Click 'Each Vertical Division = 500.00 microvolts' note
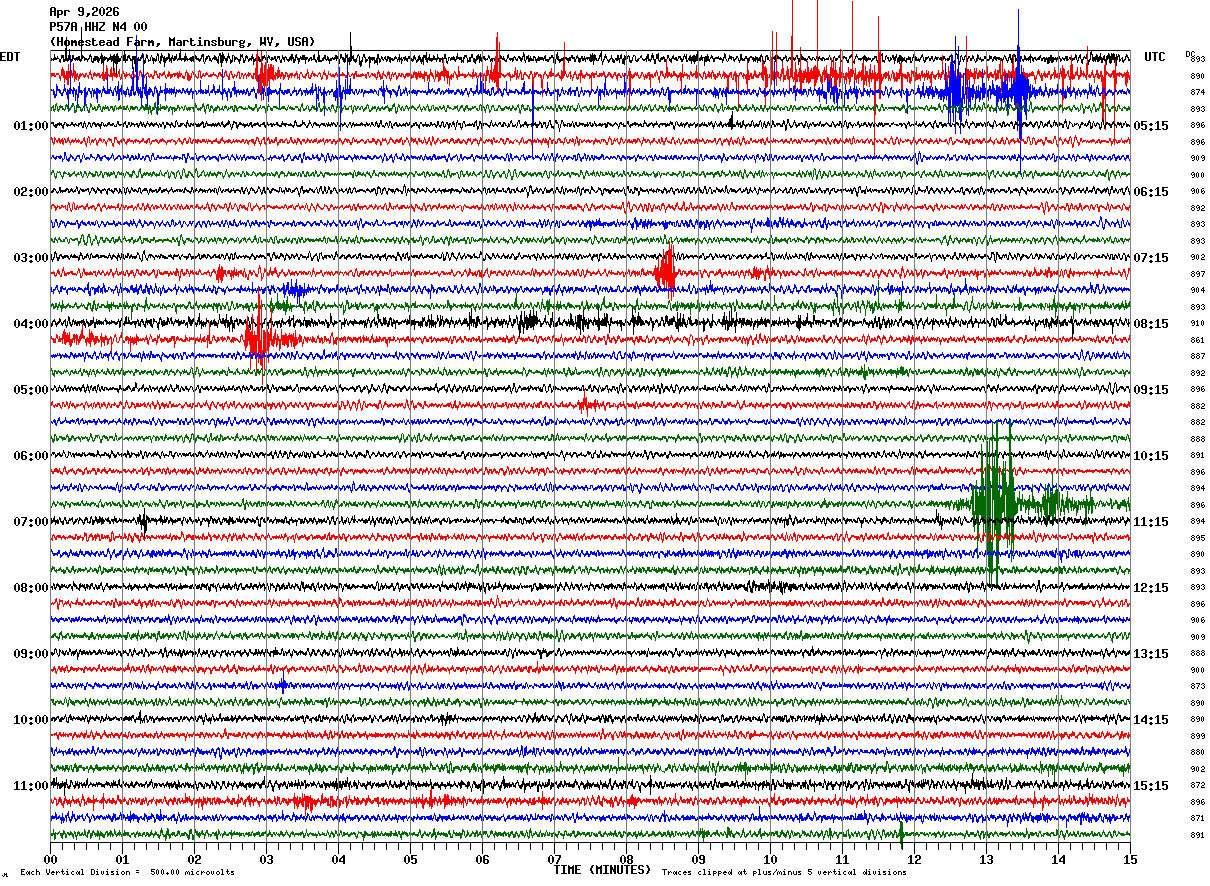 point(127,872)
